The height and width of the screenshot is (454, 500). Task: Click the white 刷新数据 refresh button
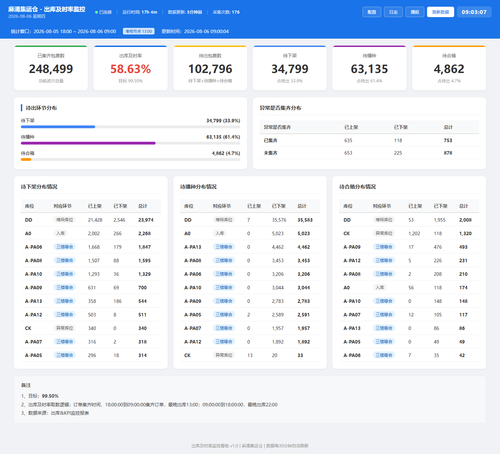tap(440, 12)
